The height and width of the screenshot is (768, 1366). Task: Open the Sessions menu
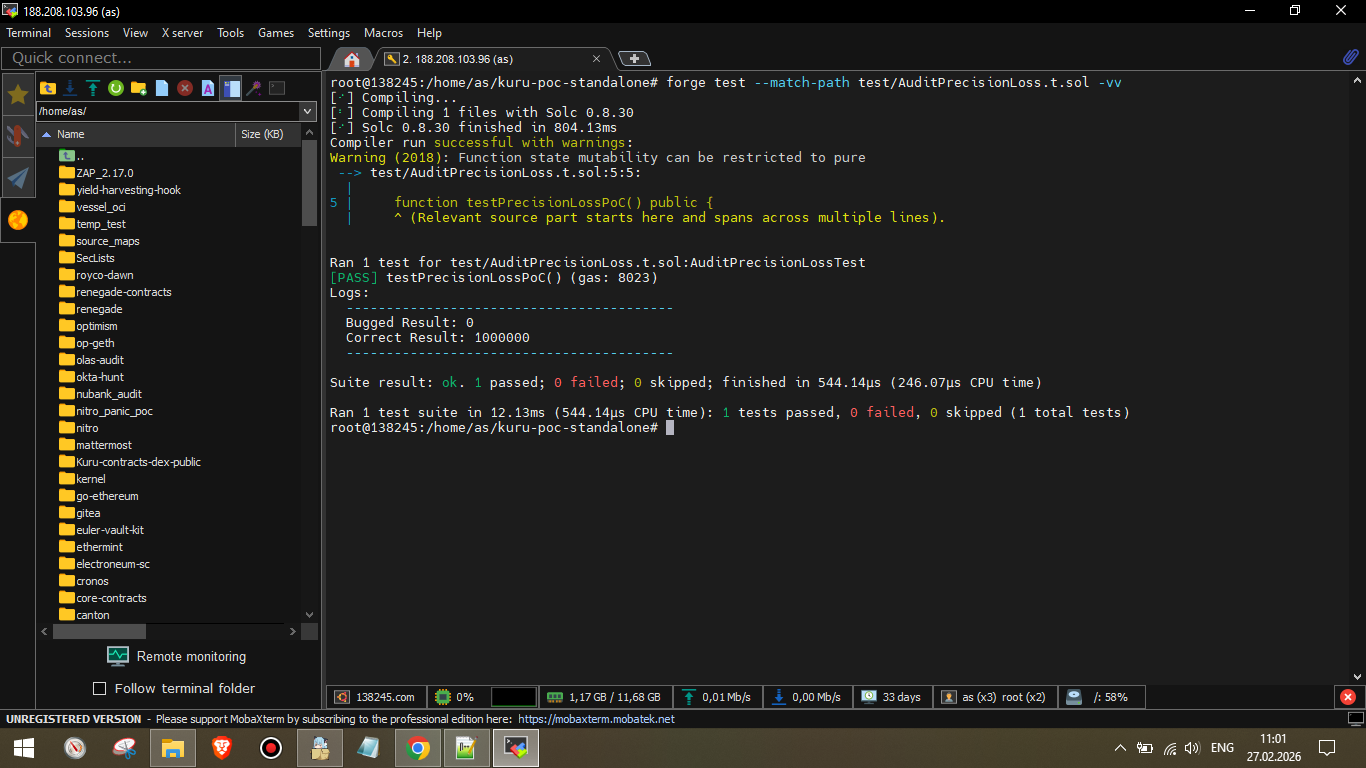(87, 33)
